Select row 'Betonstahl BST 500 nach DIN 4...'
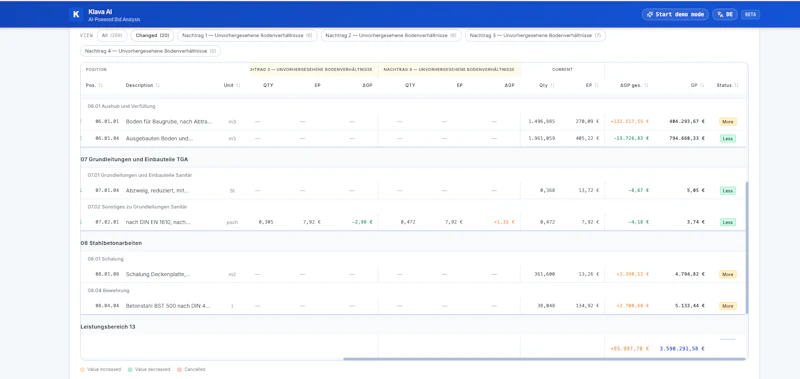 click(412, 306)
